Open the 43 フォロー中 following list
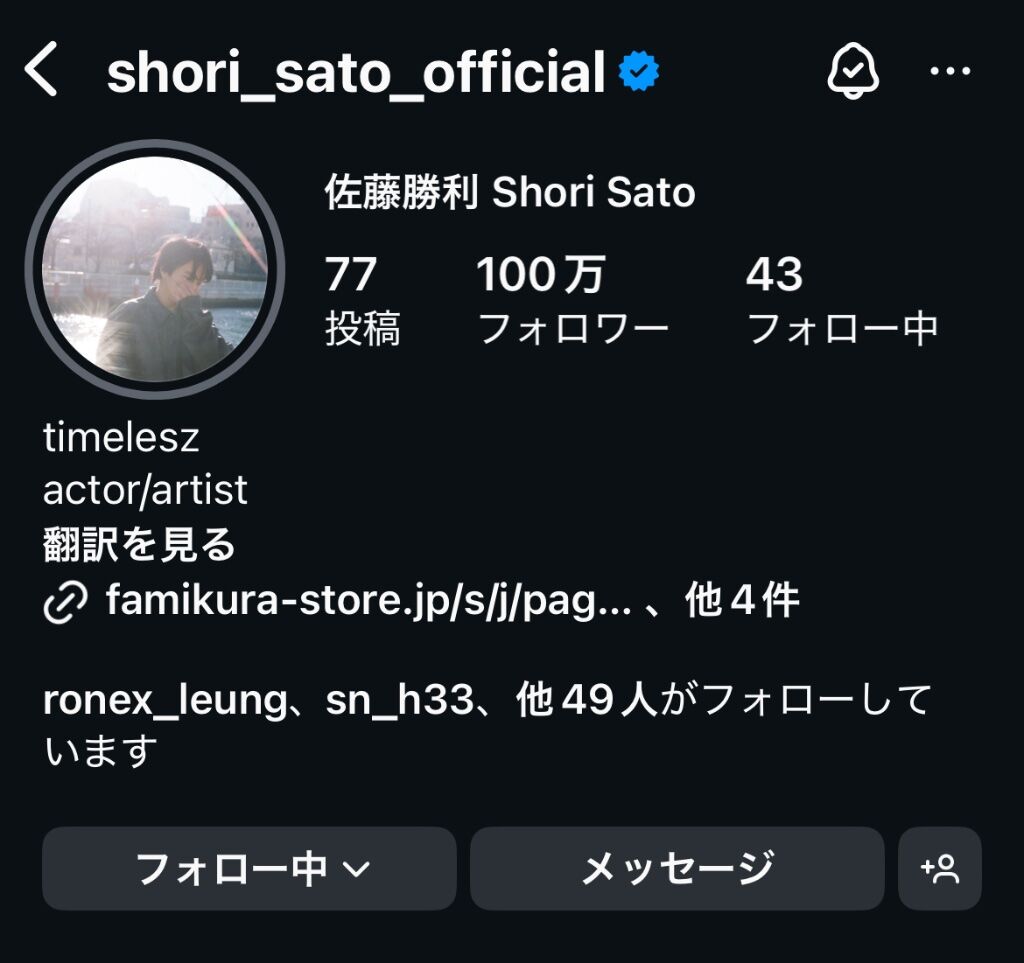Image resolution: width=1024 pixels, height=963 pixels. pyautogui.click(x=842, y=300)
